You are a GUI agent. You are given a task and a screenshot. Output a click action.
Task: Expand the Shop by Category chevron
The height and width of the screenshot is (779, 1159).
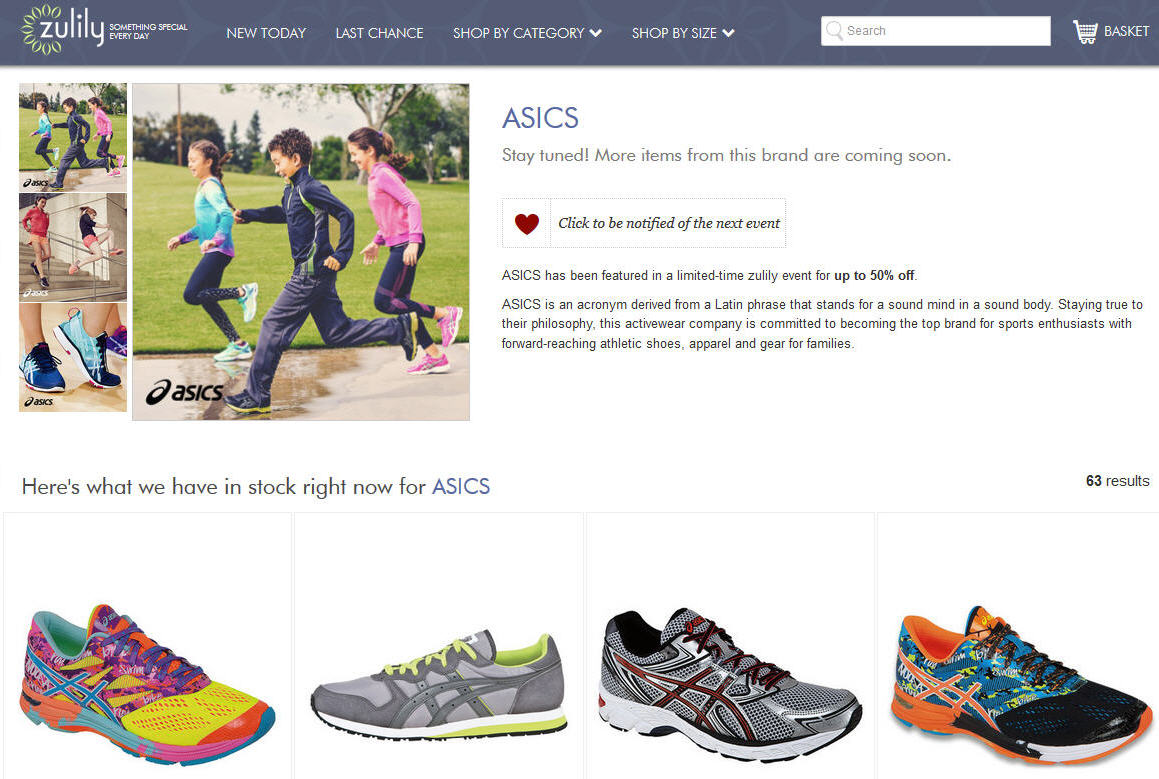596,33
